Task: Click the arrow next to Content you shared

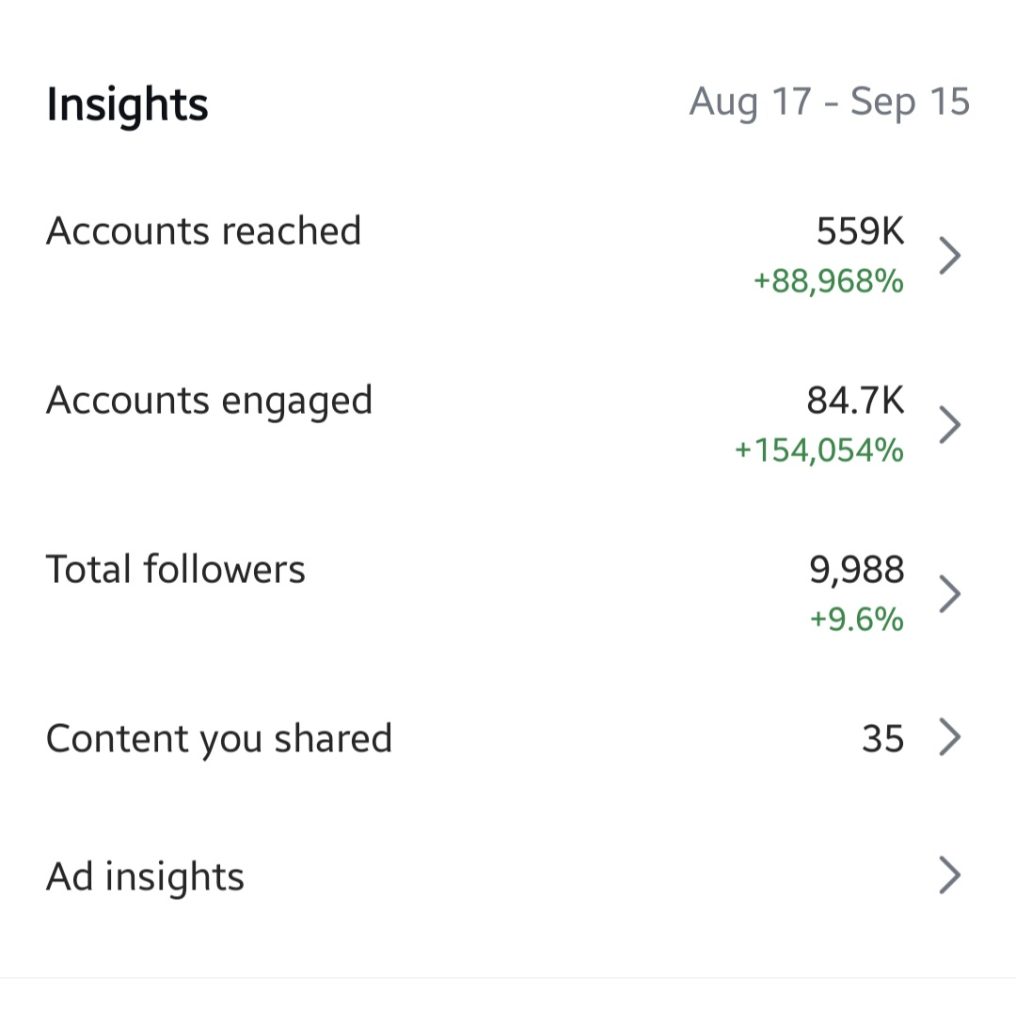Action: click(x=950, y=738)
